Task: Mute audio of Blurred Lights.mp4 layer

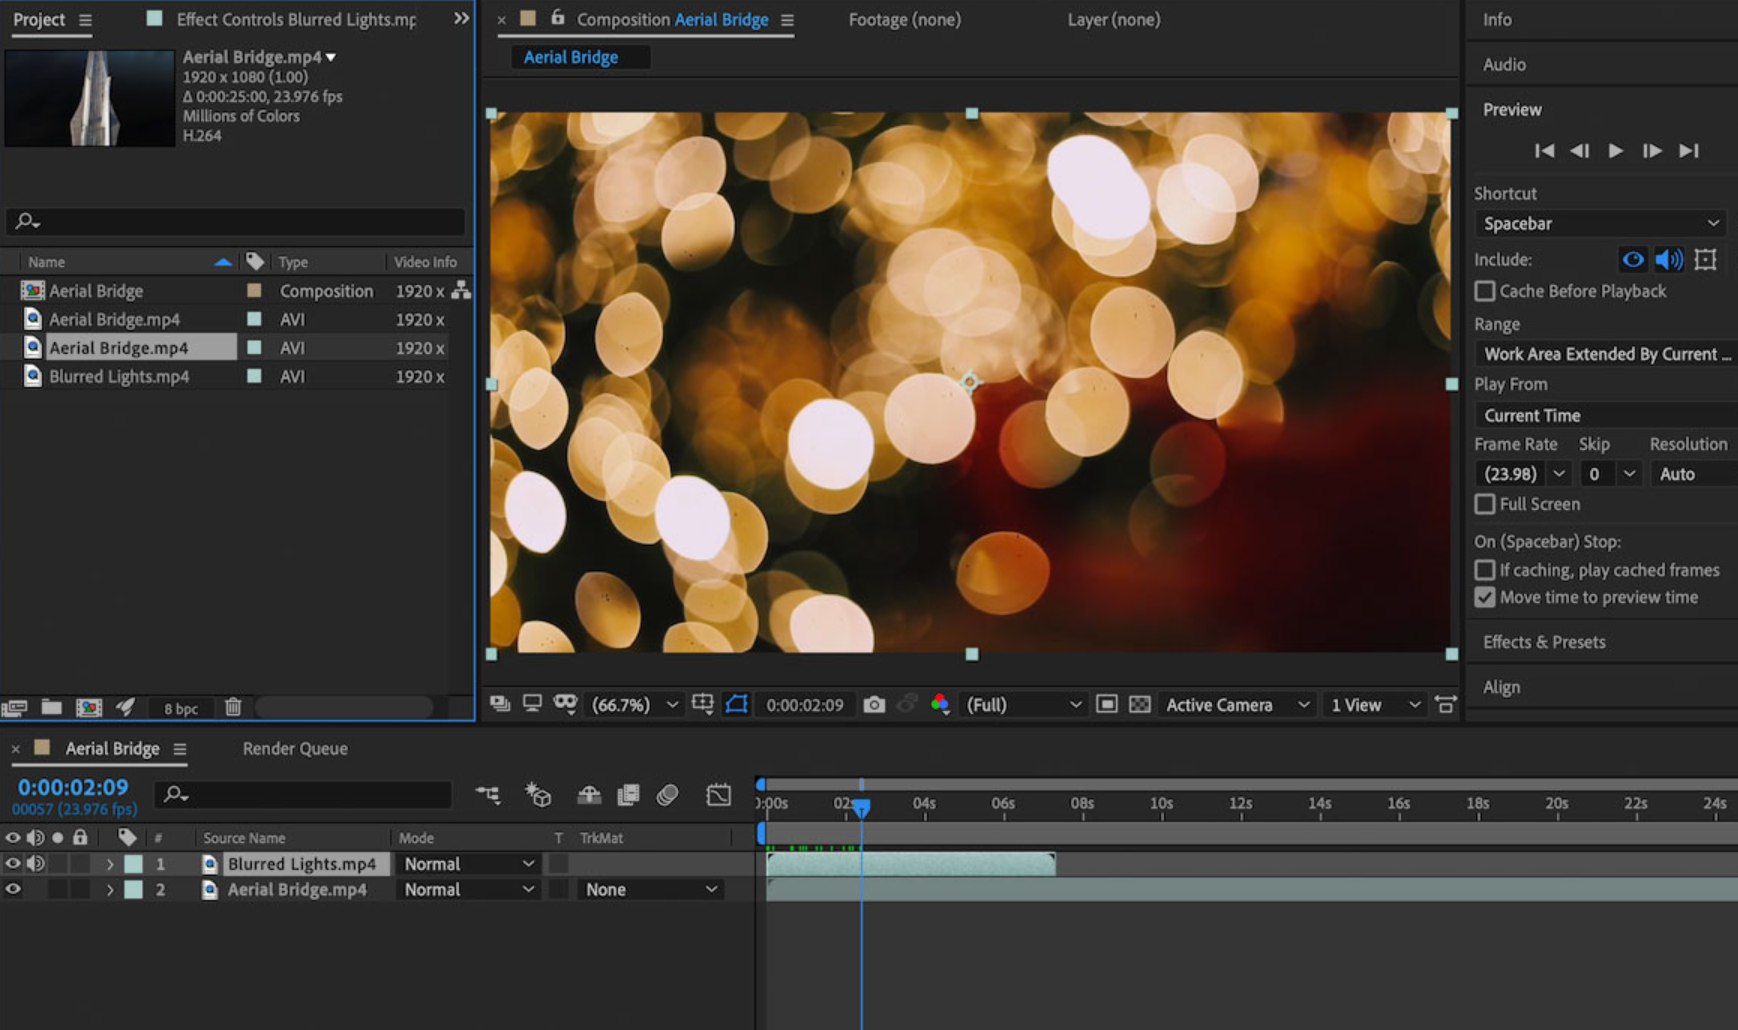Action: tap(36, 864)
